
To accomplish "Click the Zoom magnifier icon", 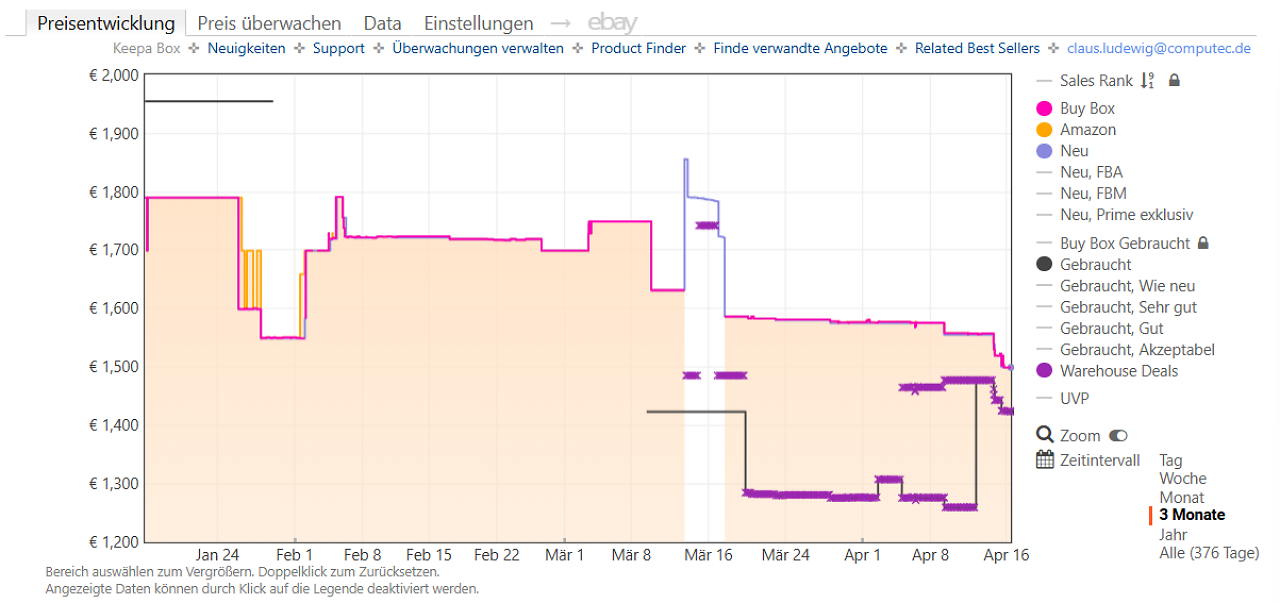I will (1045, 435).
